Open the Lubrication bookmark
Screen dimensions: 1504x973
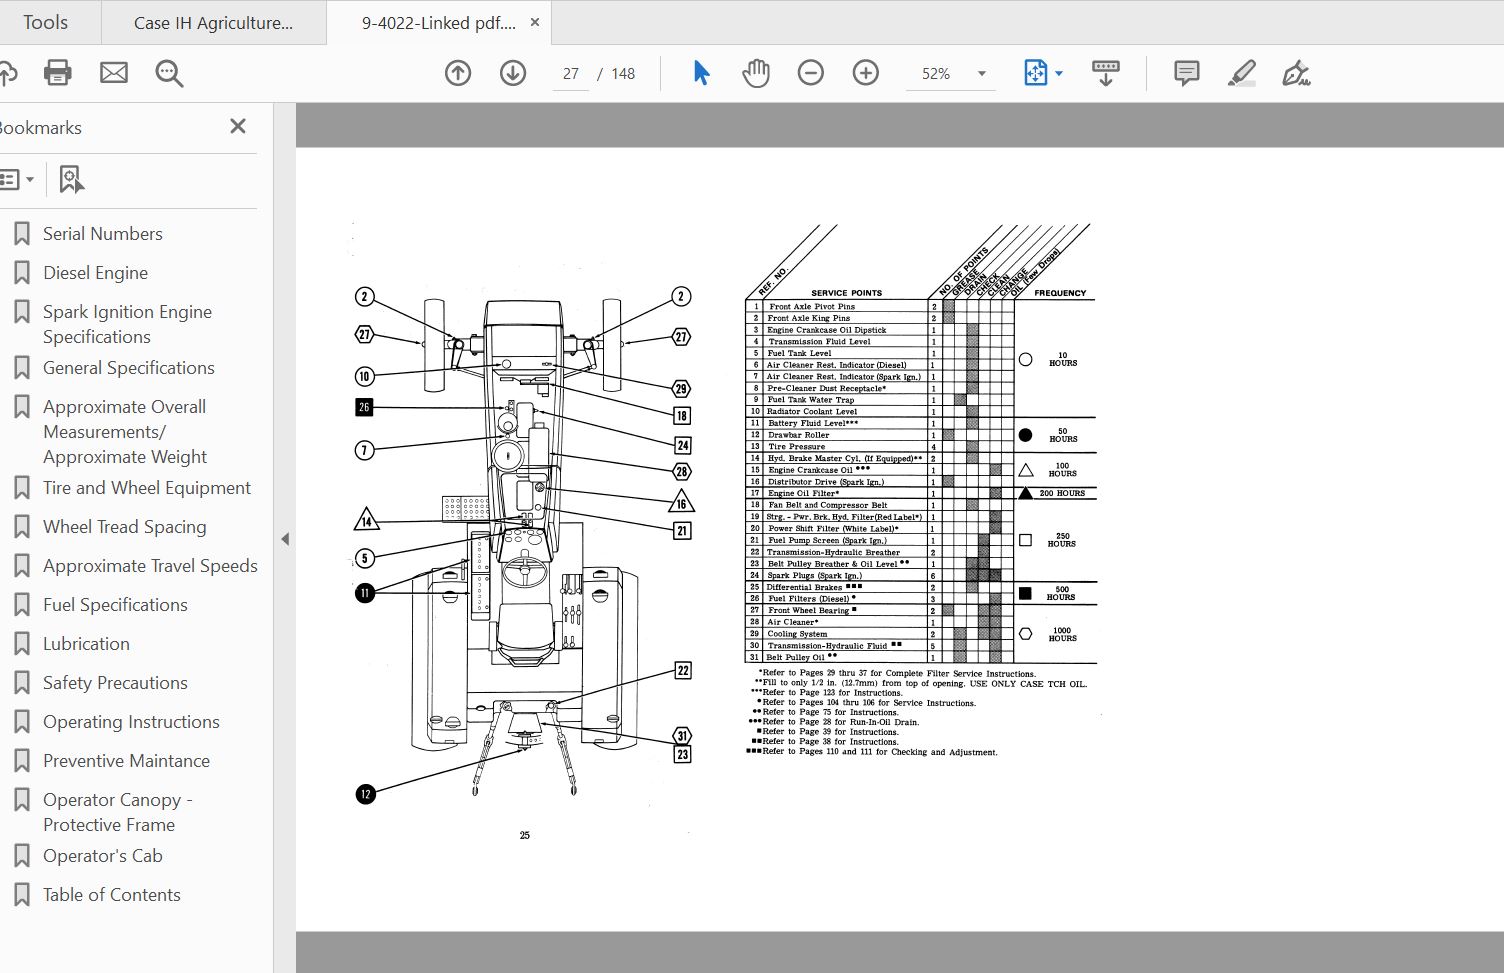86,644
